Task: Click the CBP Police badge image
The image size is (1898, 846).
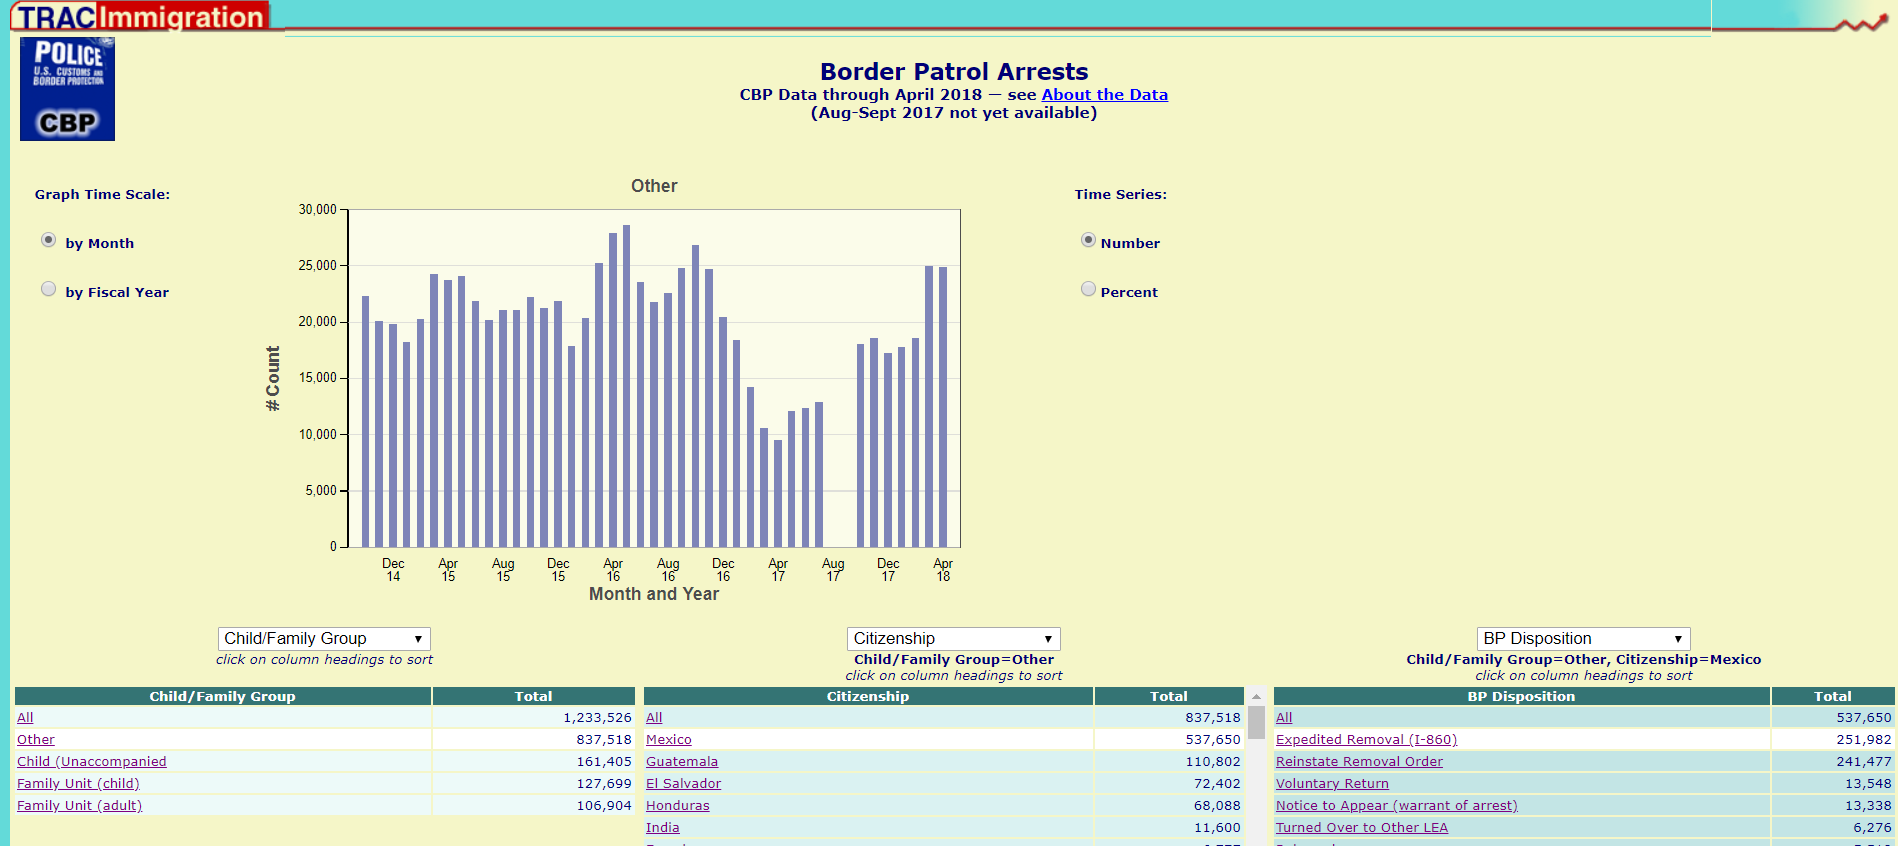Action: click(67, 89)
